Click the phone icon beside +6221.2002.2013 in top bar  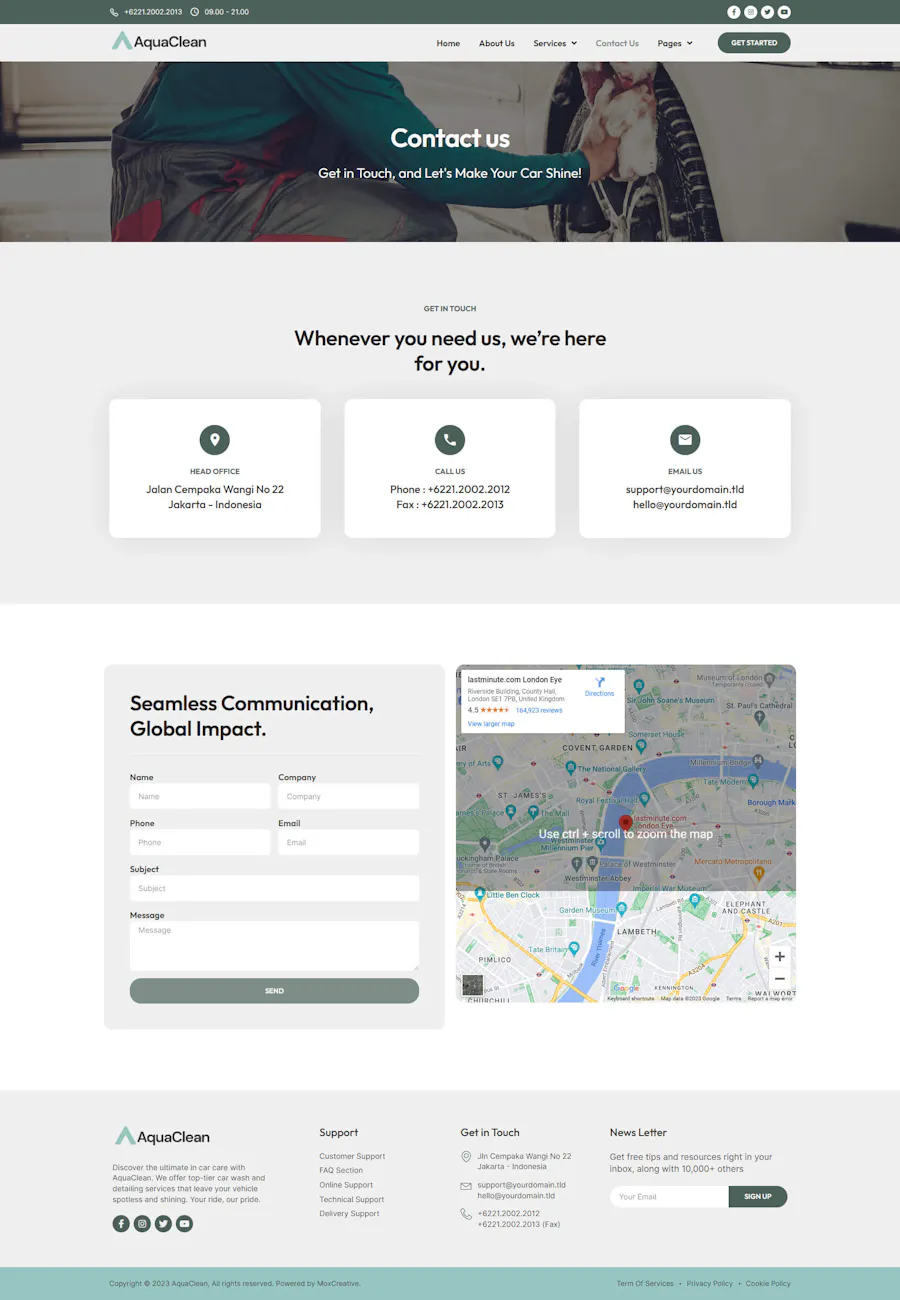[x=114, y=12]
